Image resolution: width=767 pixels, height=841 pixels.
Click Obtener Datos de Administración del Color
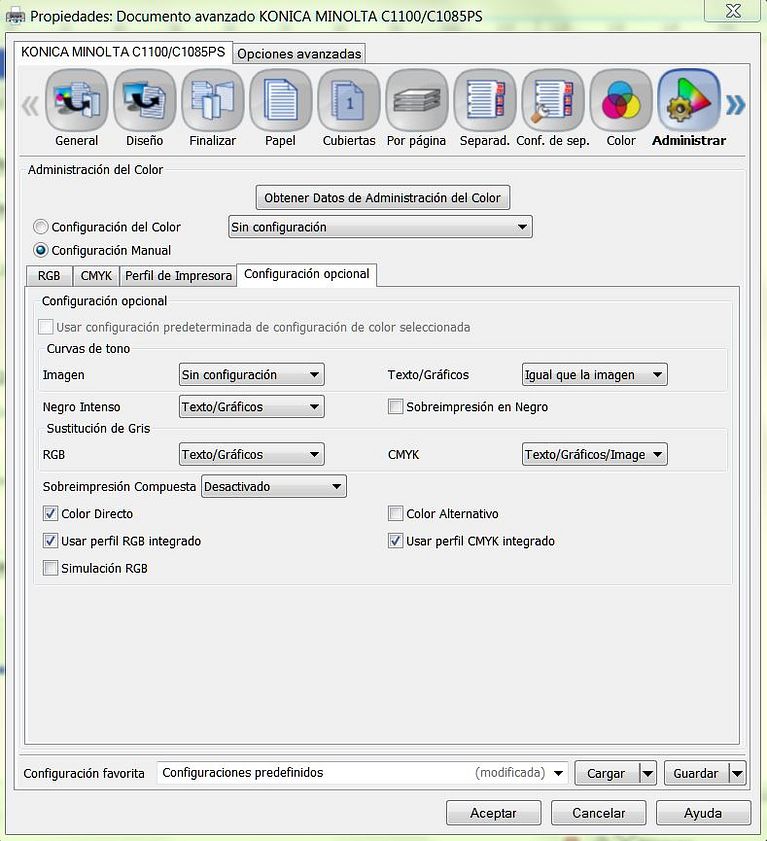tap(382, 197)
